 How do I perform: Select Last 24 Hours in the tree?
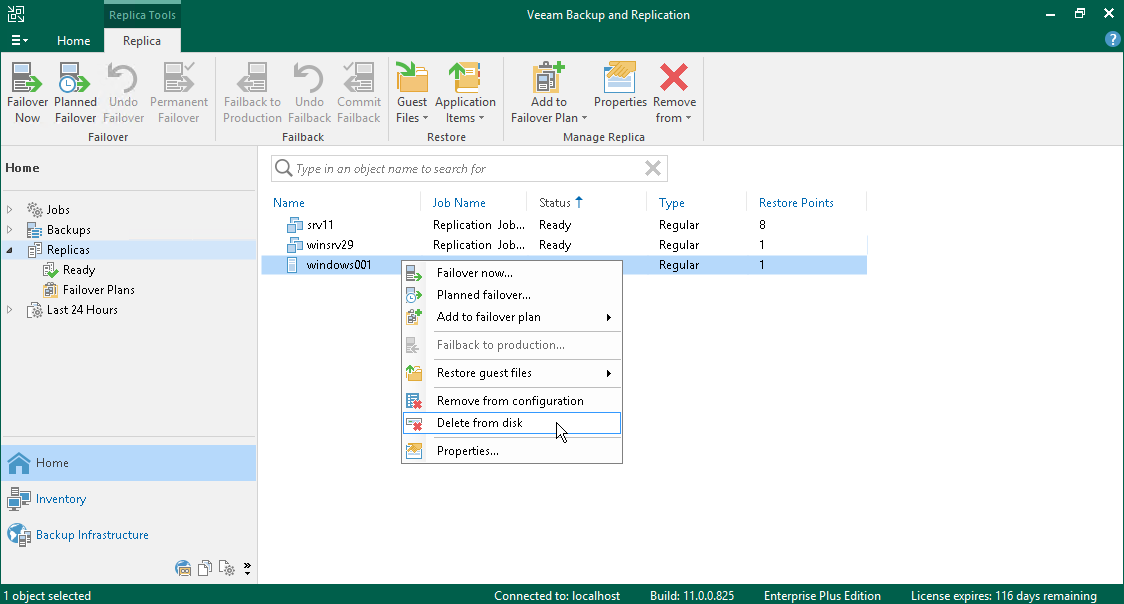click(x=82, y=310)
